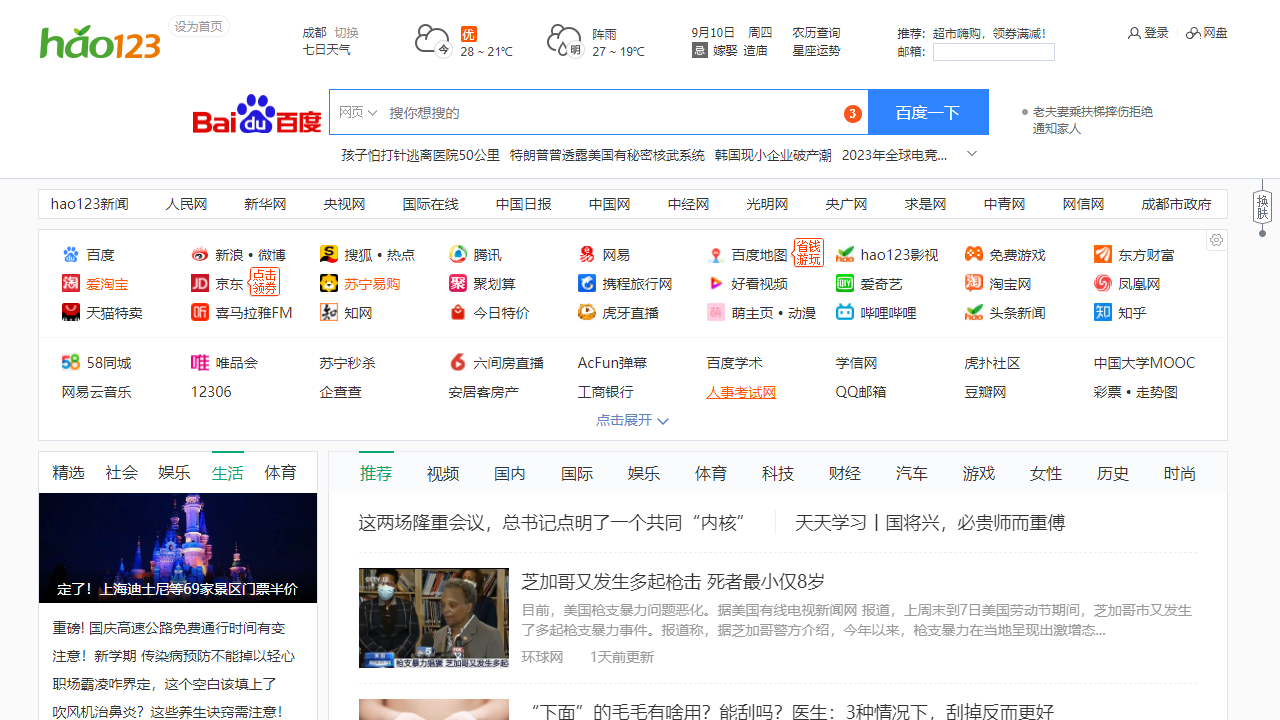Open the 网页 search category dropdown
This screenshot has height=720, width=1280.
pos(358,112)
